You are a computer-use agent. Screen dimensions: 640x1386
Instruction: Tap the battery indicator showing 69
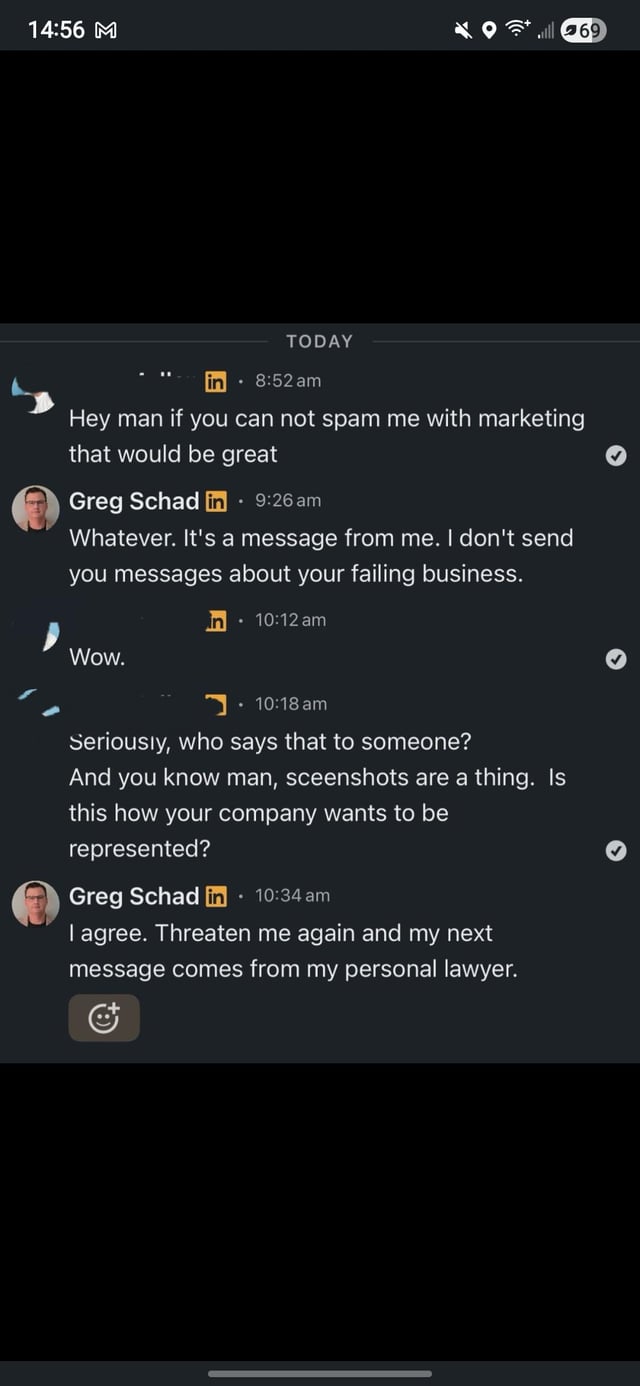[x=583, y=30]
